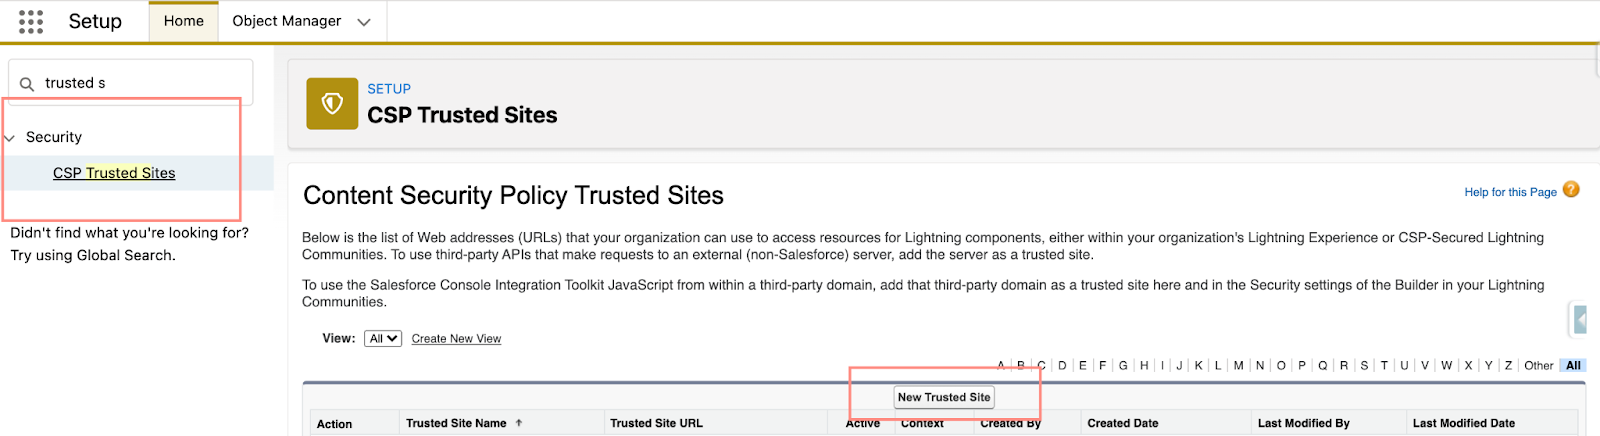Viewport: 1600px width, 436px height.
Task: Filter list by letter O
Action: (1281, 366)
